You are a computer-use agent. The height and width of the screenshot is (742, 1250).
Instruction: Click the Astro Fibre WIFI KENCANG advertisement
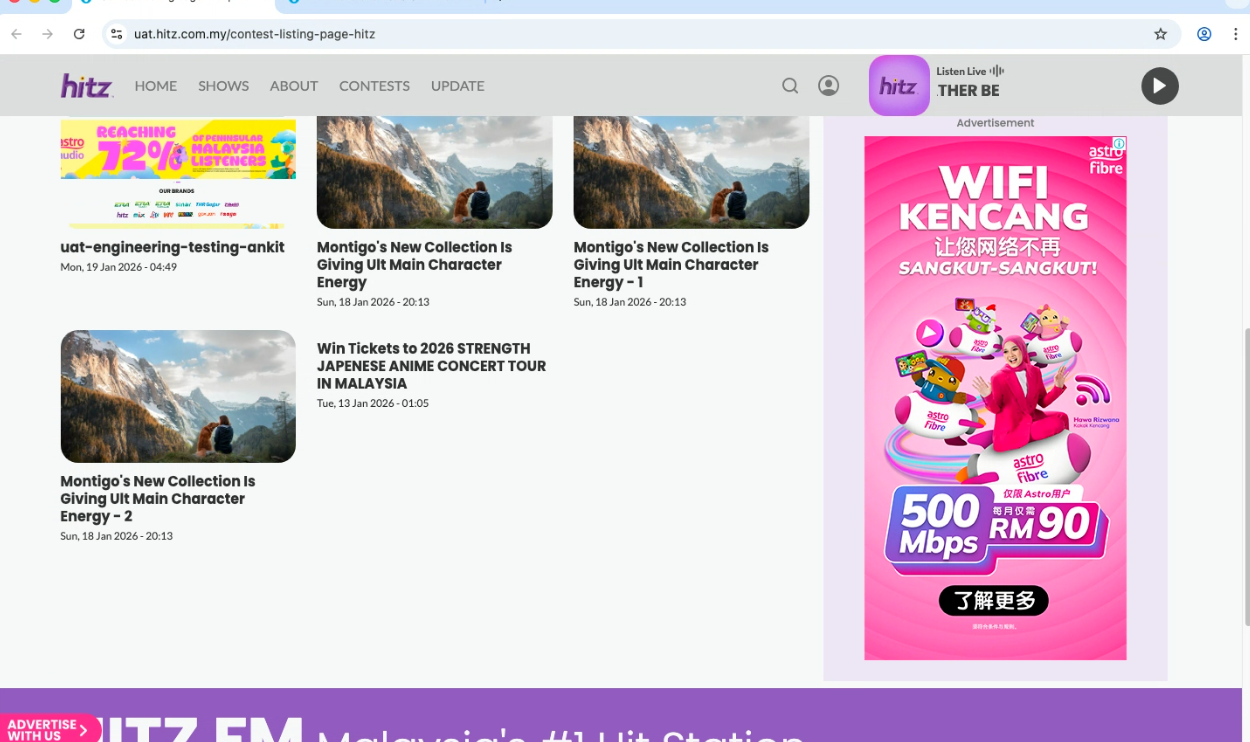tap(995, 398)
